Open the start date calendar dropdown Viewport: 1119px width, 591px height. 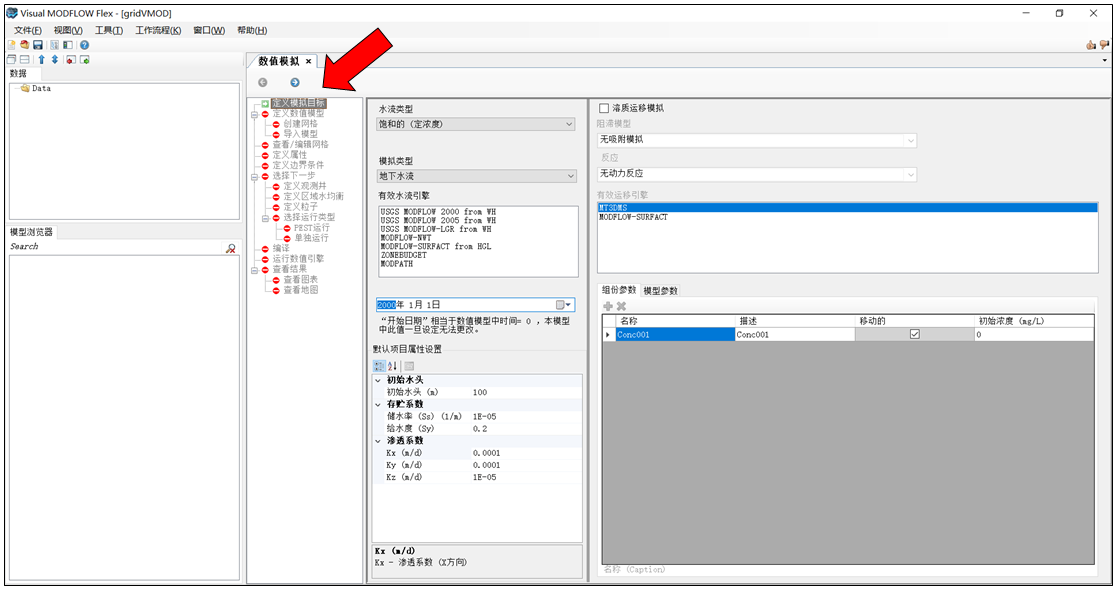point(564,305)
